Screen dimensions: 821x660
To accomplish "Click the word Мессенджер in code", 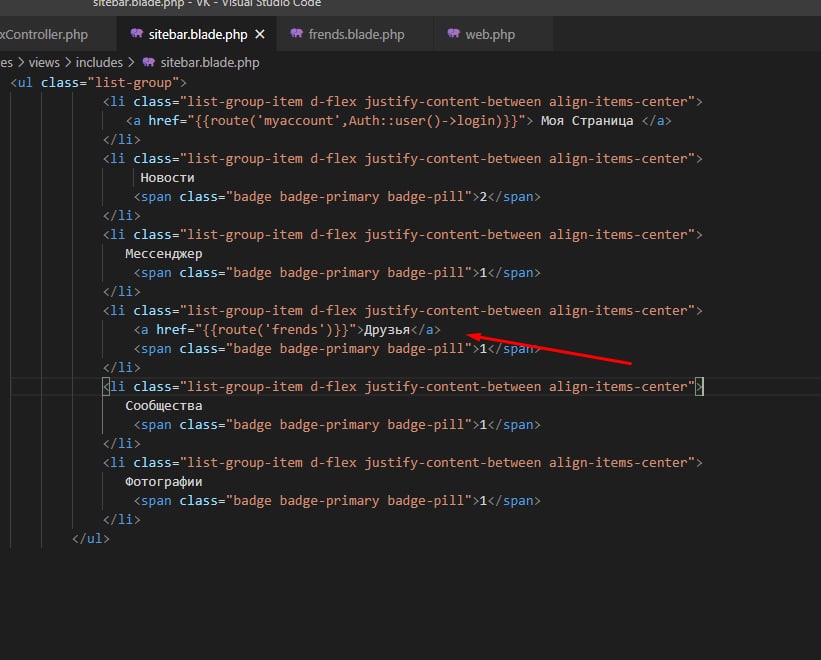I will 163,254.
